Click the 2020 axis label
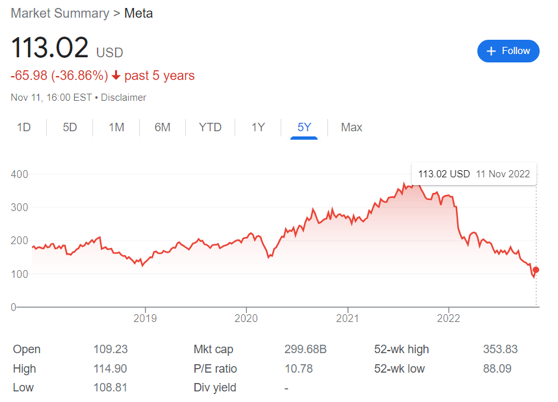The height and width of the screenshot is (402, 558). 246,318
